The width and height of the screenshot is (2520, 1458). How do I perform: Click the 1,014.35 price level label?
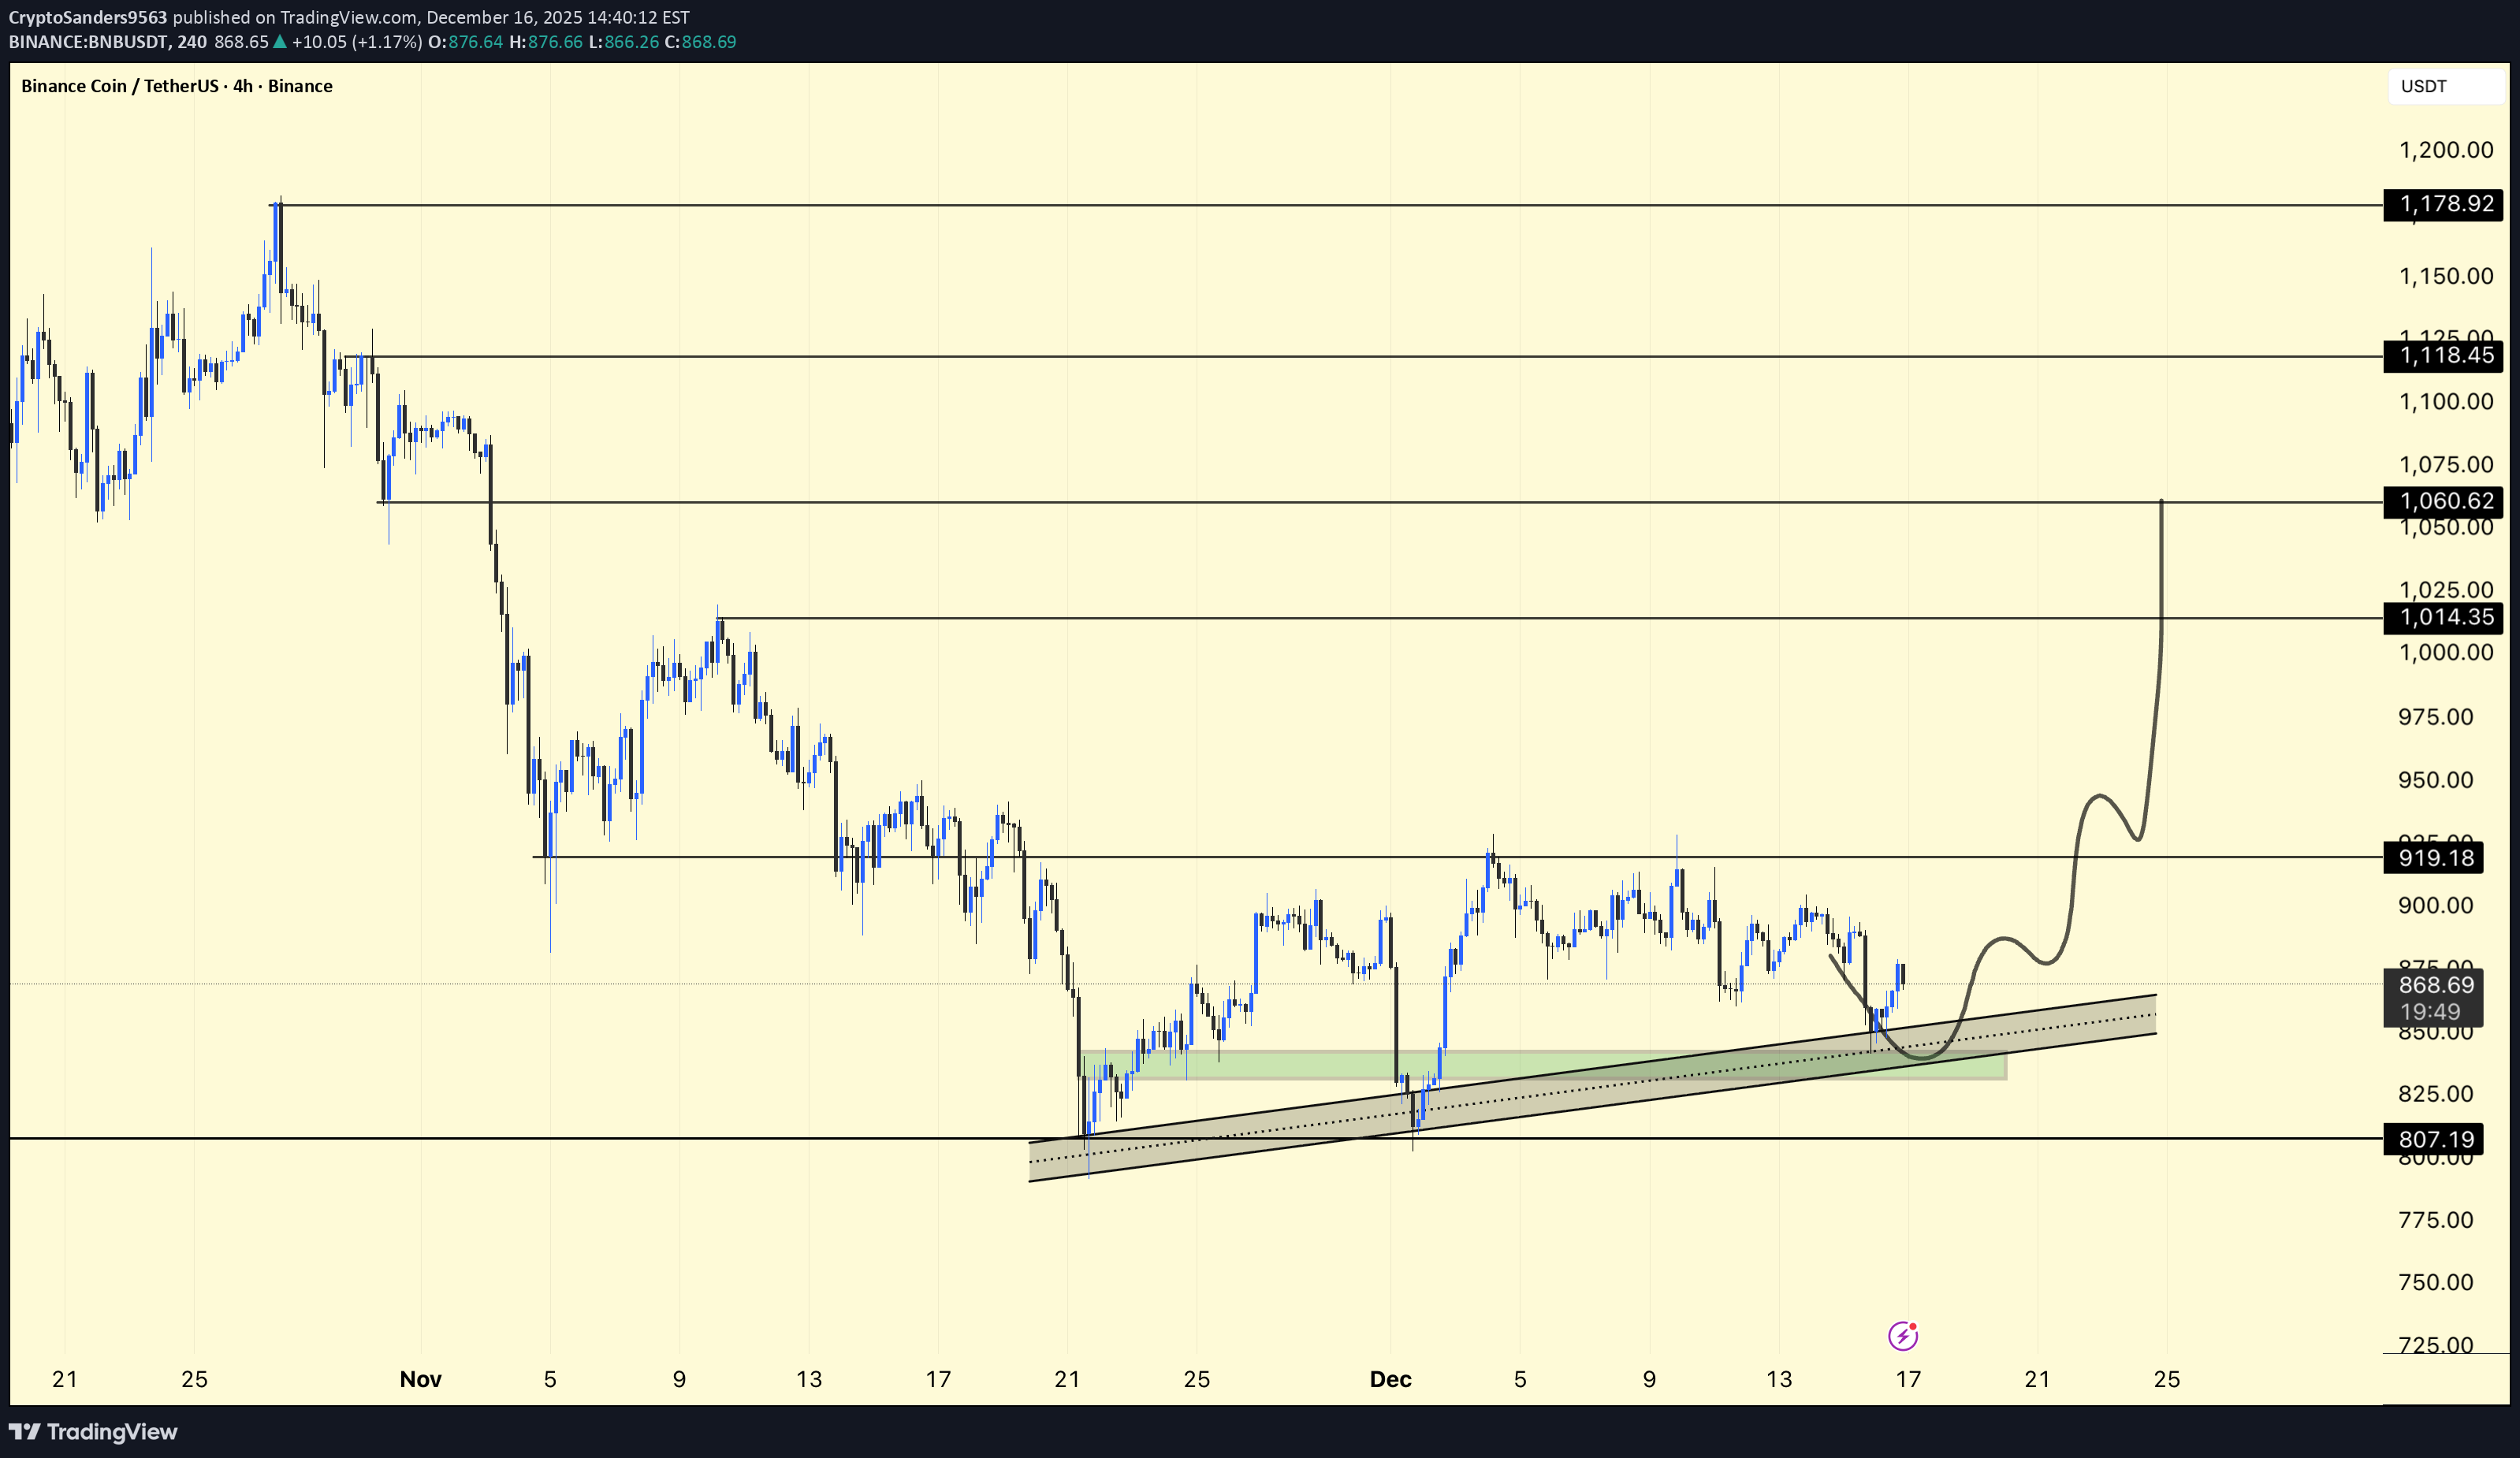click(x=2445, y=617)
